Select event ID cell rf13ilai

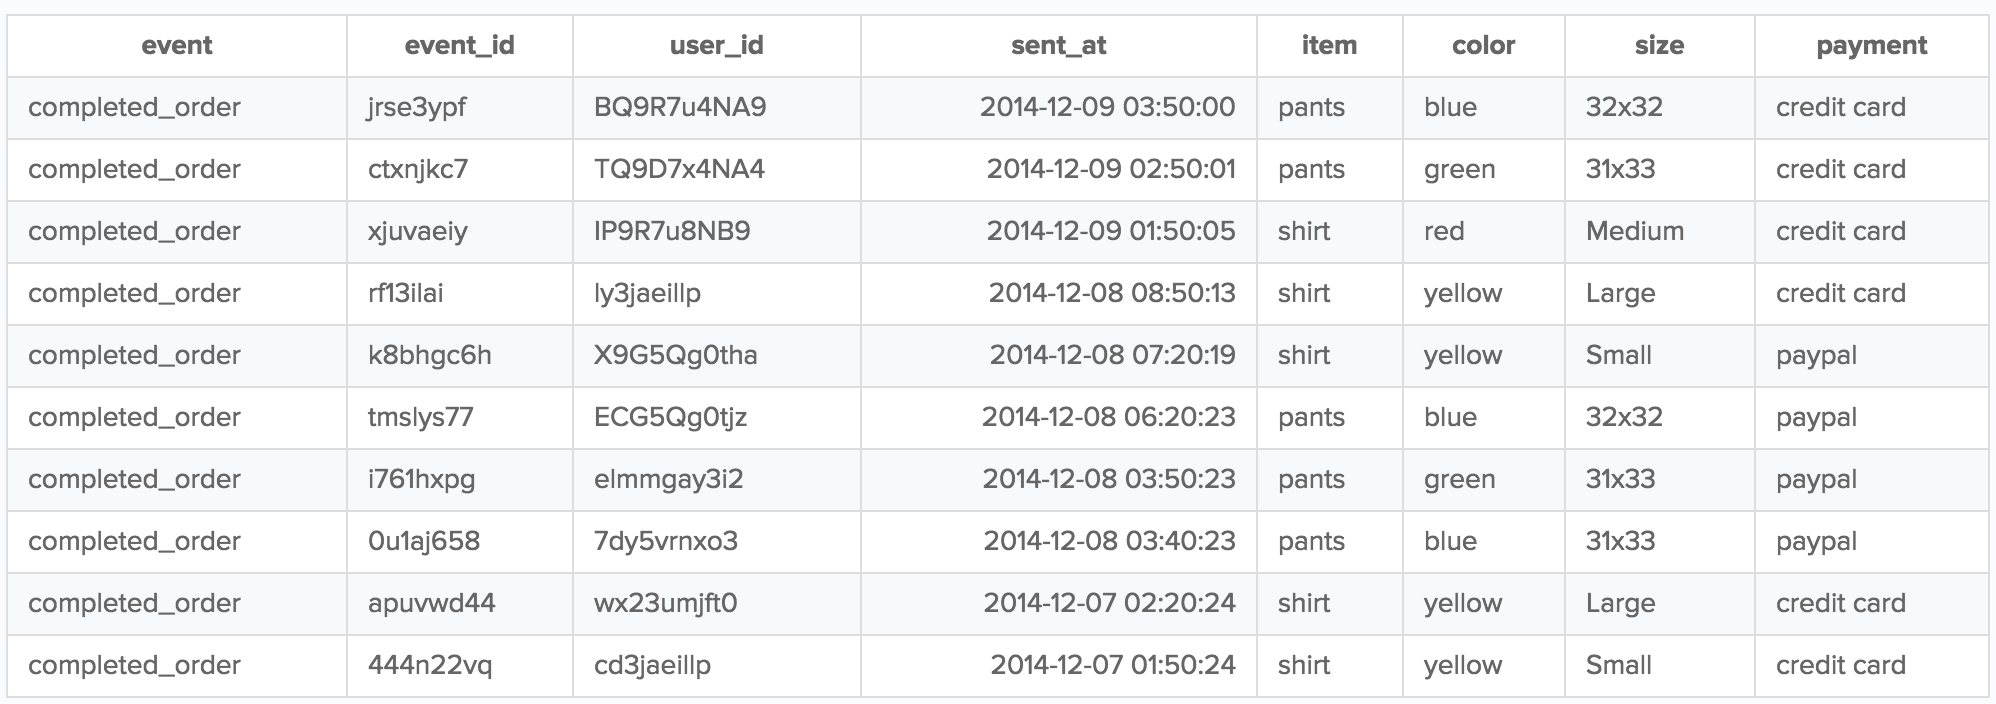point(405,294)
